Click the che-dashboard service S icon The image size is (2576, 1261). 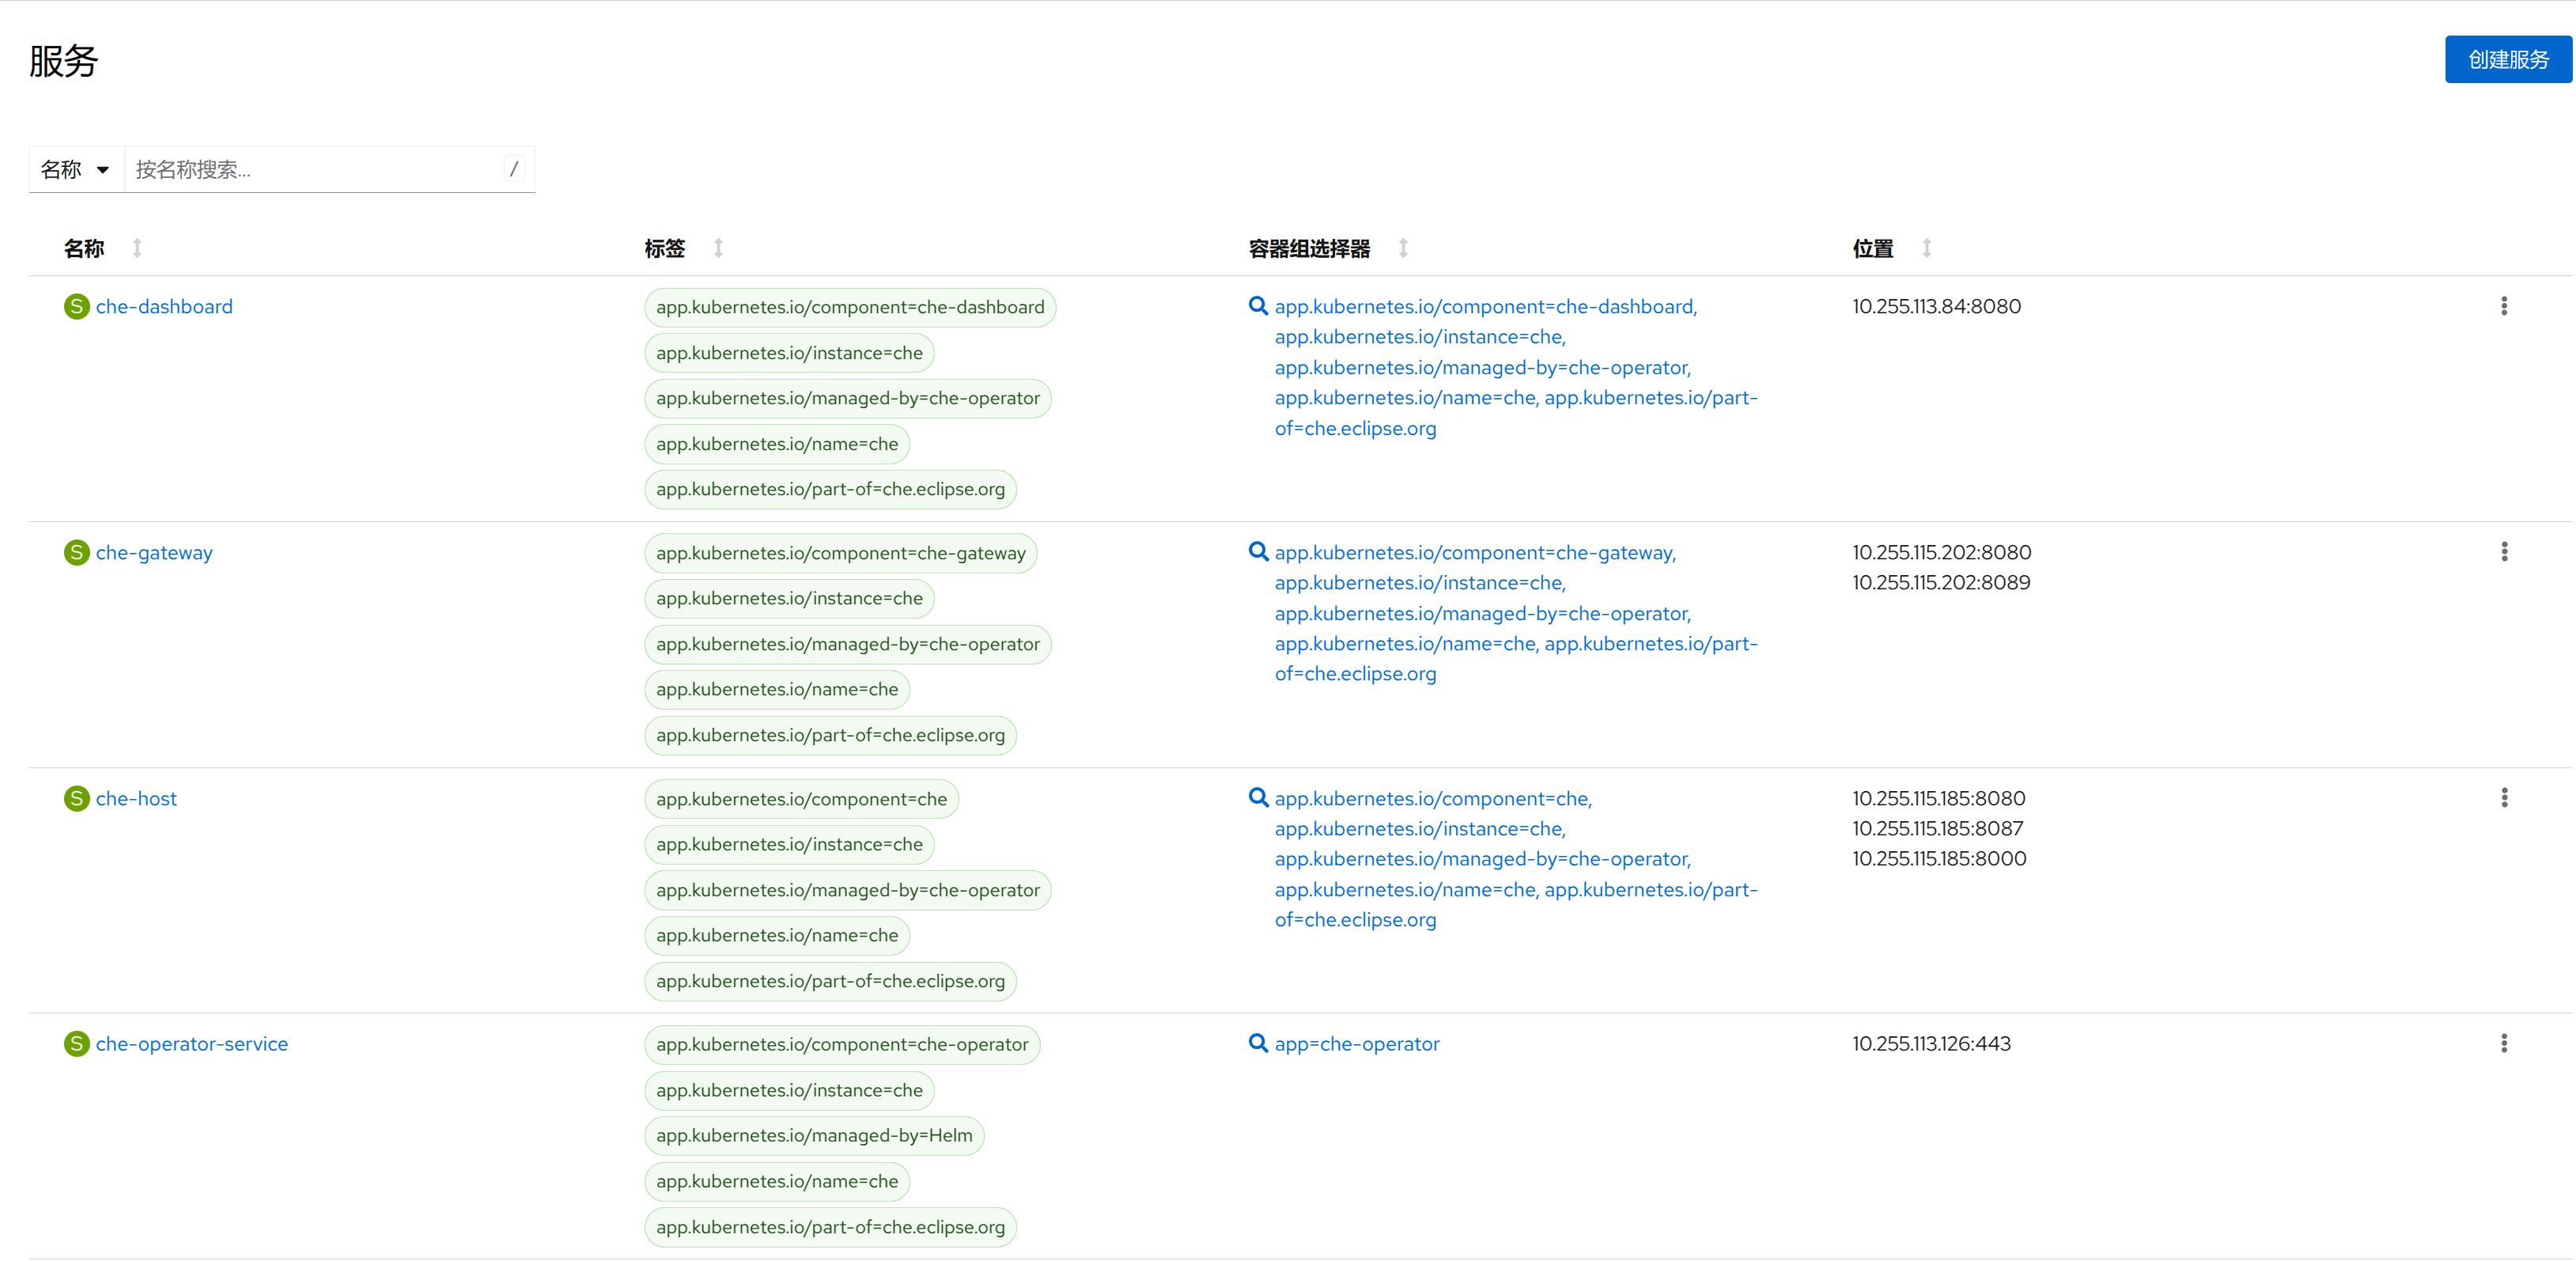point(76,307)
